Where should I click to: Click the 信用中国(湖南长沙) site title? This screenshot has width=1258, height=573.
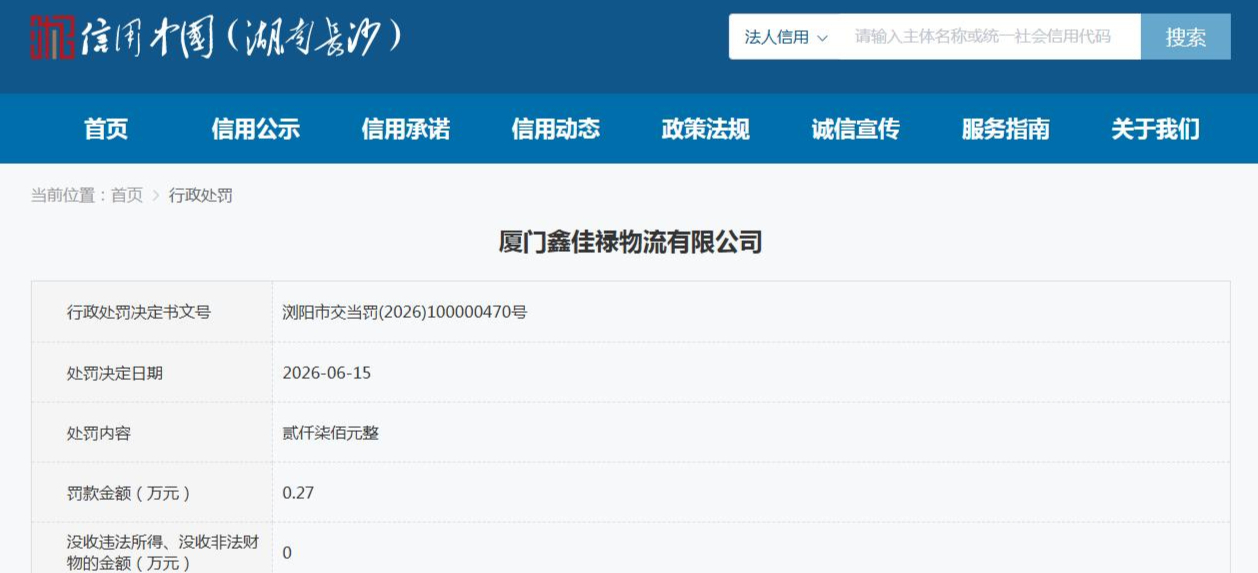click(243, 38)
